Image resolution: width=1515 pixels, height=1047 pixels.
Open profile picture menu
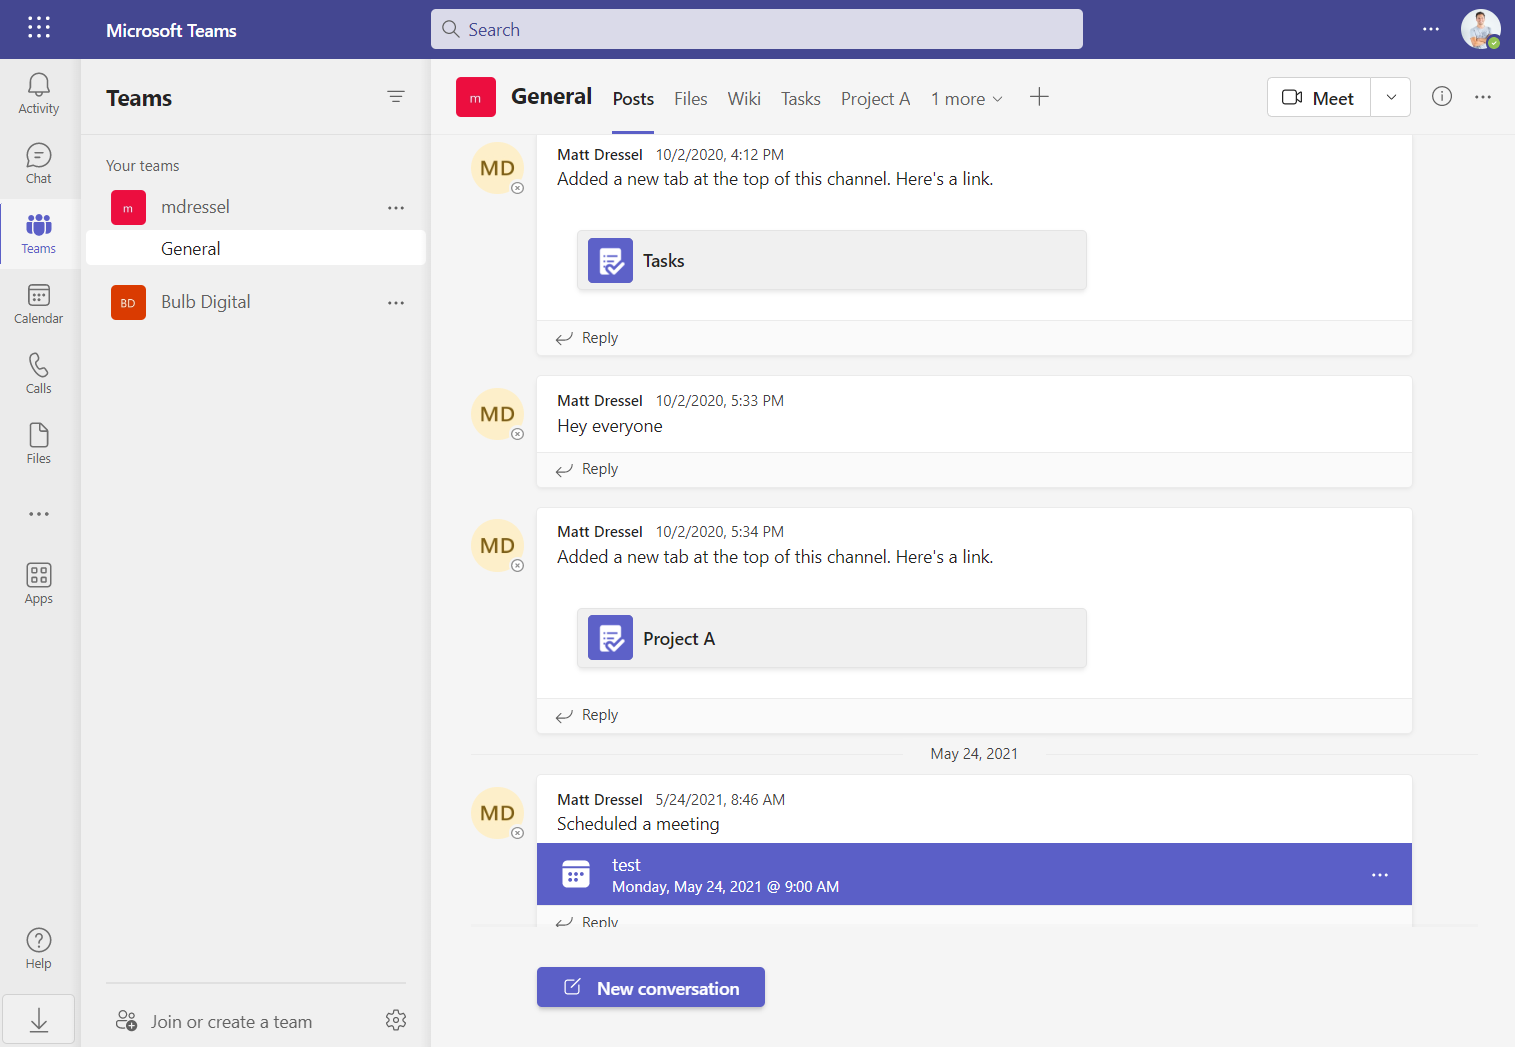(1480, 29)
